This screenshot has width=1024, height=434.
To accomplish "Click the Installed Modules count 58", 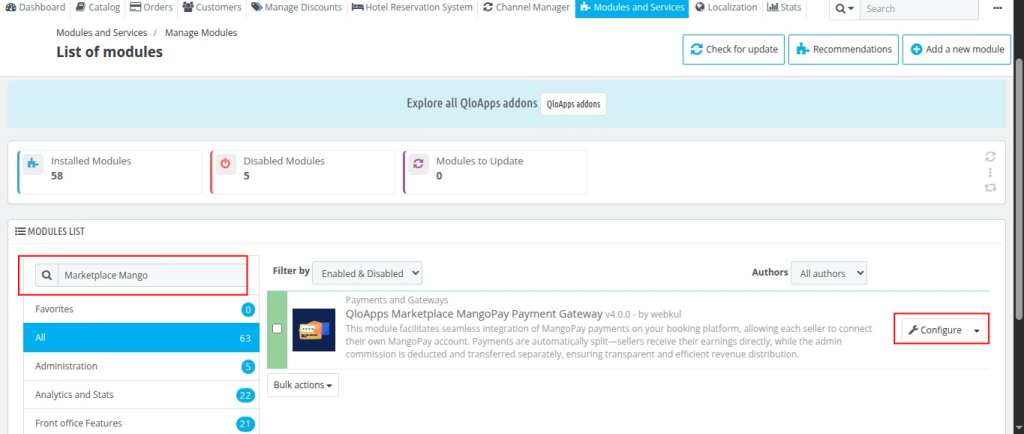I will [x=57, y=175].
